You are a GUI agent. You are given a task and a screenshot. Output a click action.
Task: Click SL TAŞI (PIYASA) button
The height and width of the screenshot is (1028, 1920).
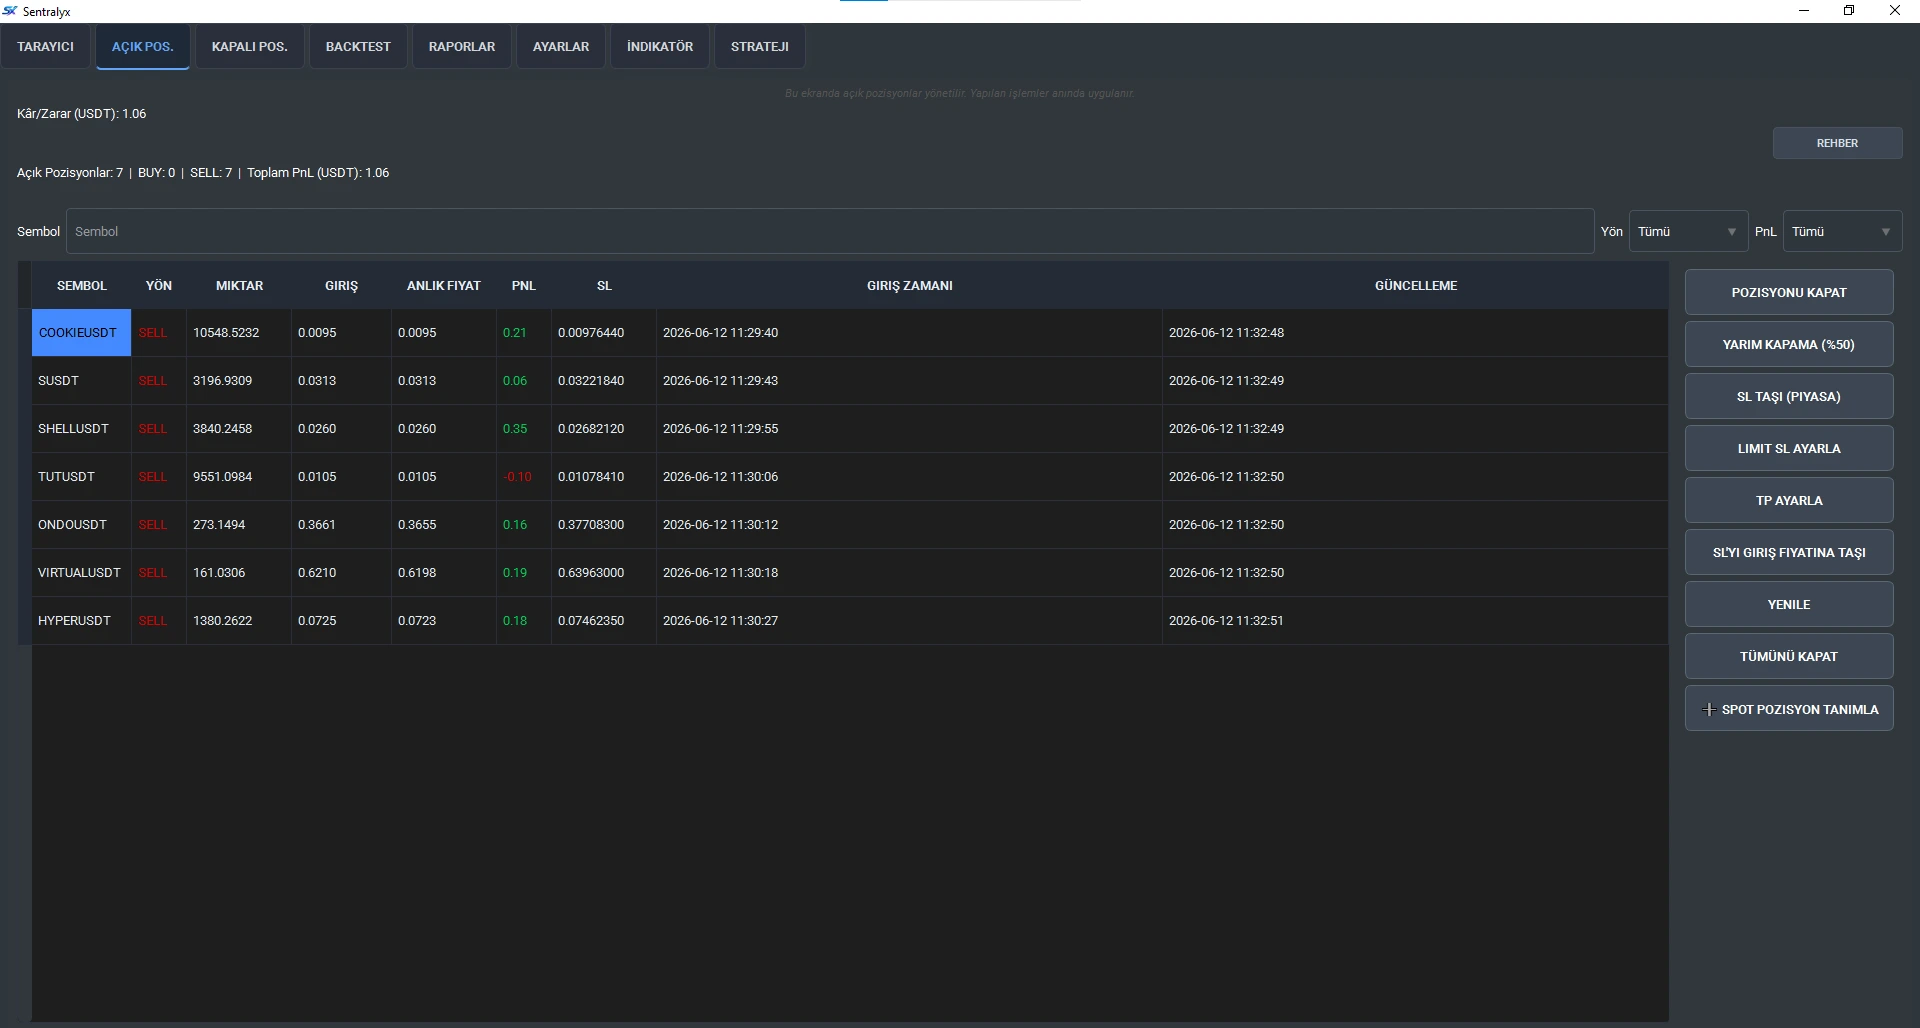pyautogui.click(x=1789, y=396)
